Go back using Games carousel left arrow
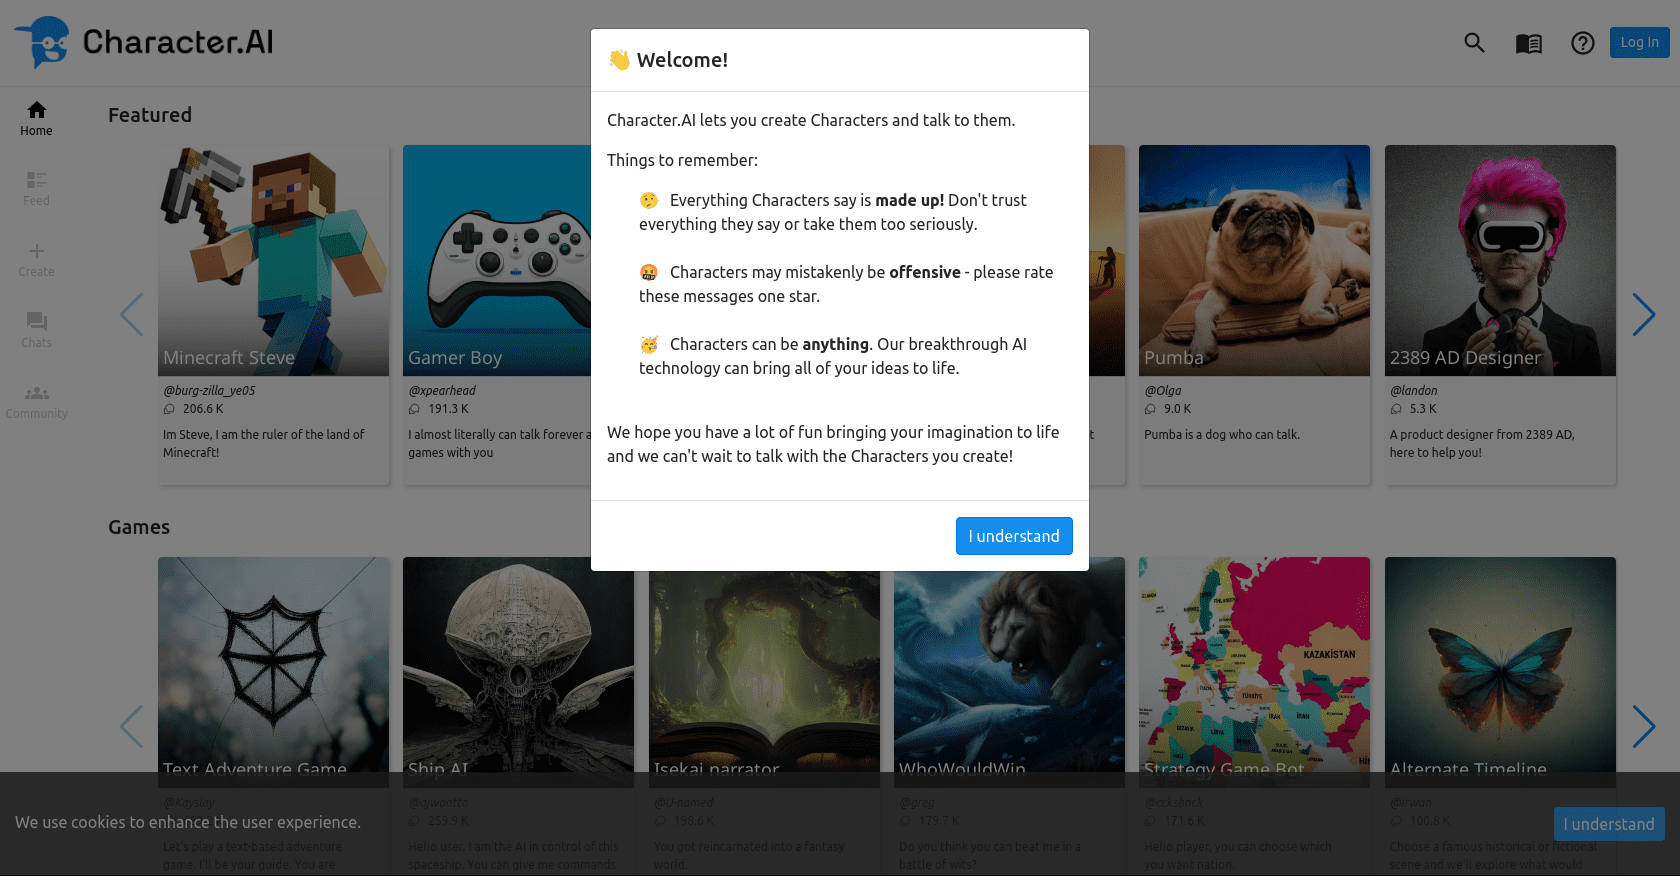Screen dimensions: 1680x876 (x=131, y=726)
